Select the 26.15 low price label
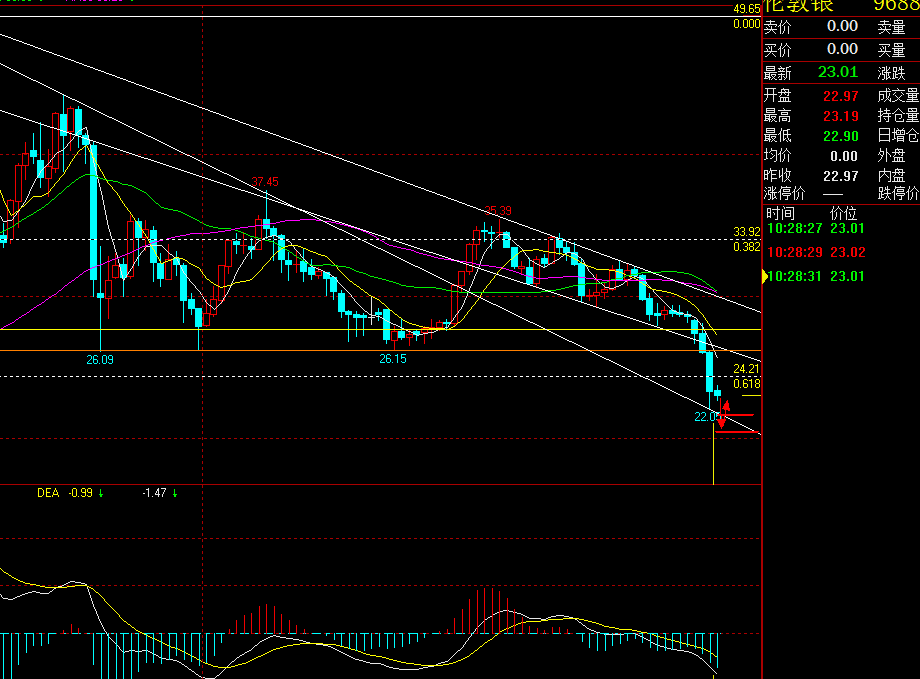This screenshot has width=920, height=679. 393,359
